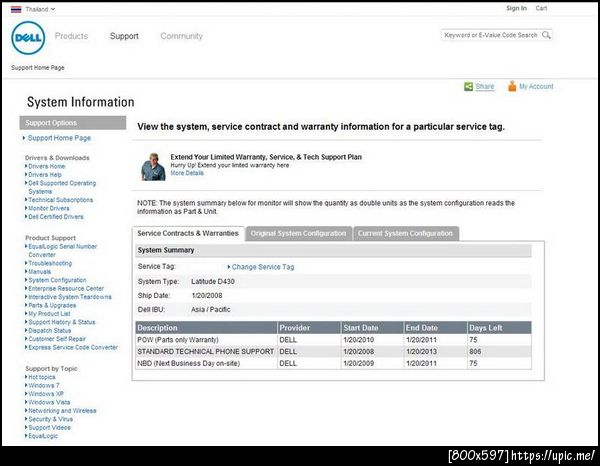600x466 pixels.
Task: Open Windows Vista support topic
Action: 49,403
